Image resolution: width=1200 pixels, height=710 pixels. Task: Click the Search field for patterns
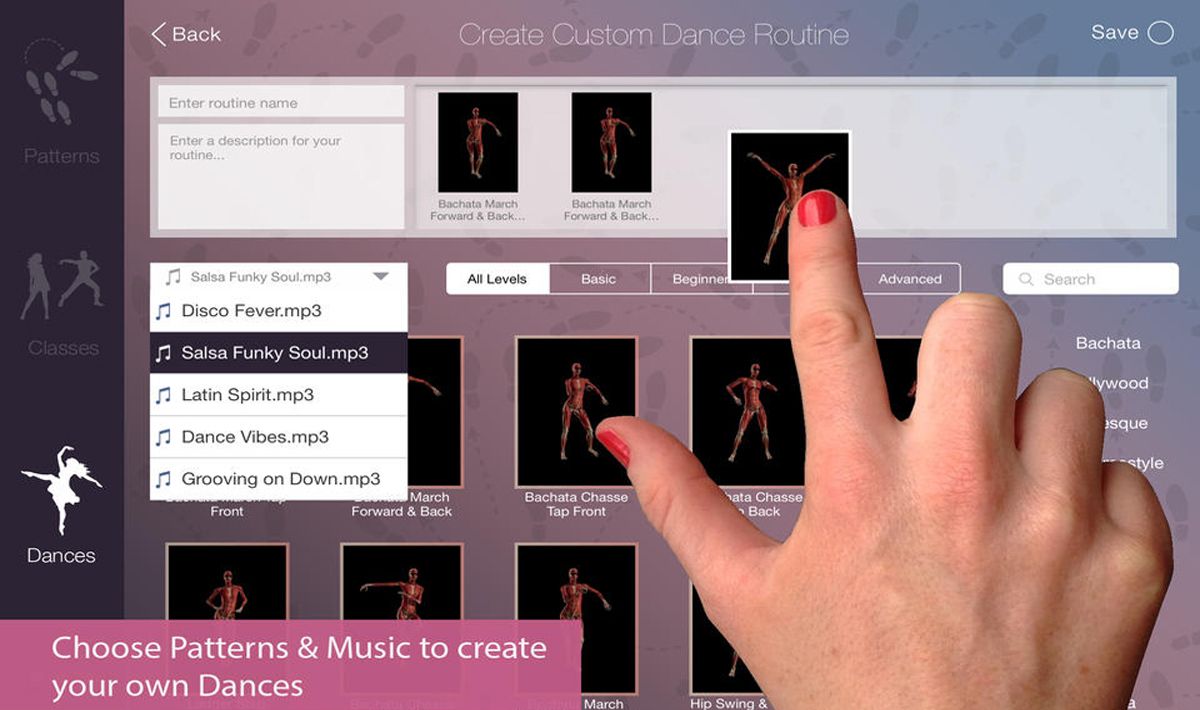click(x=1091, y=279)
